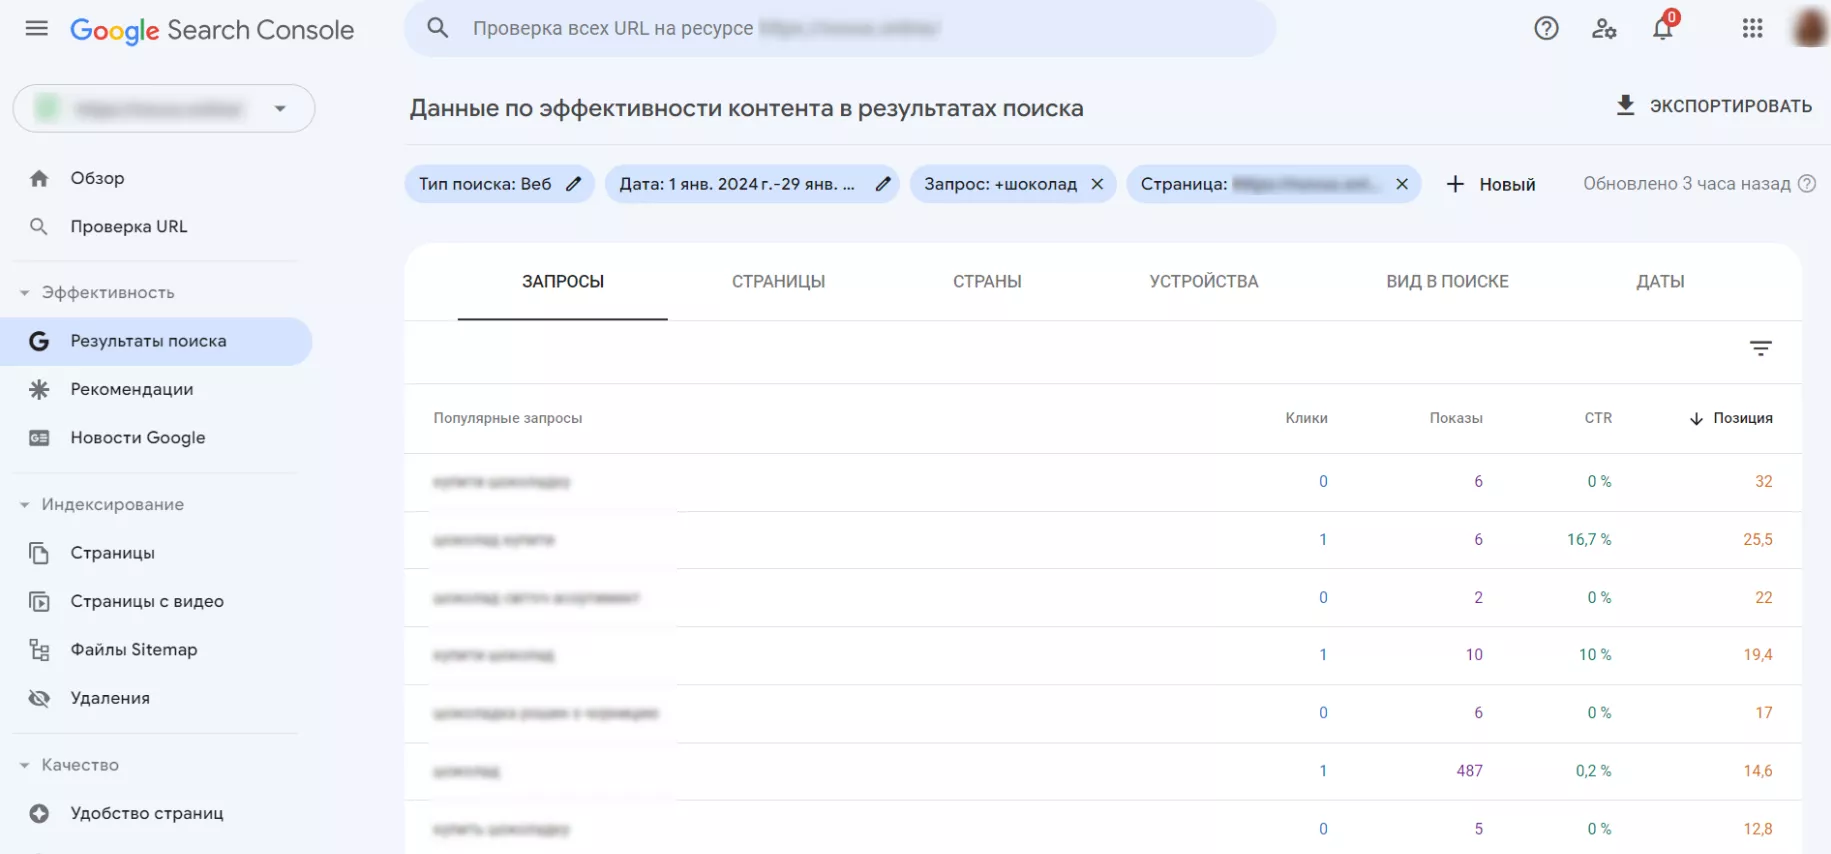The height and width of the screenshot is (854, 1831).
Task: Sort table by Клики column
Action: [1306, 418]
